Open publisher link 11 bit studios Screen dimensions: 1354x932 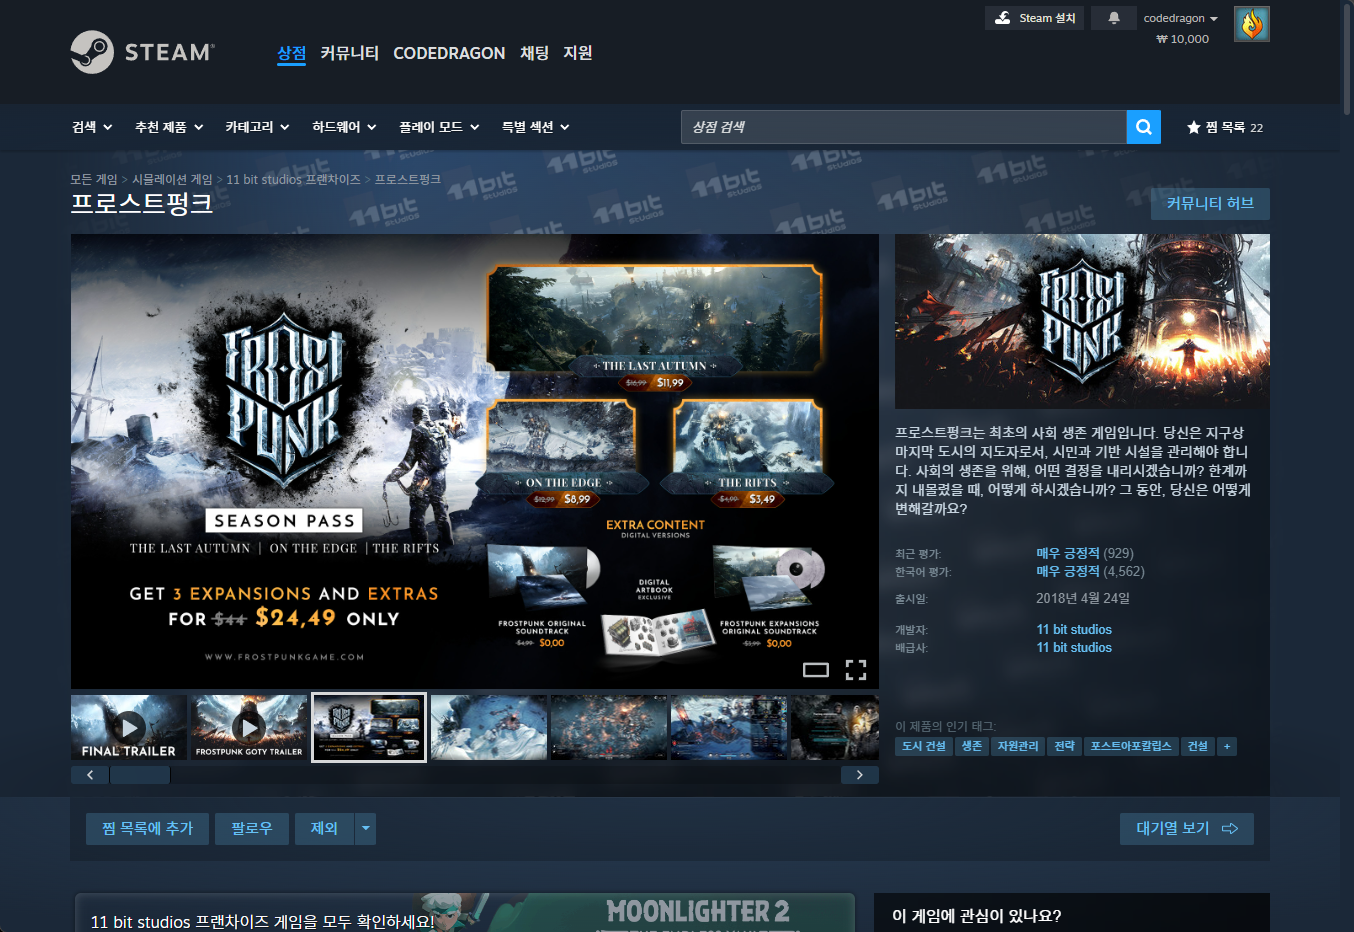pyautogui.click(x=1074, y=647)
